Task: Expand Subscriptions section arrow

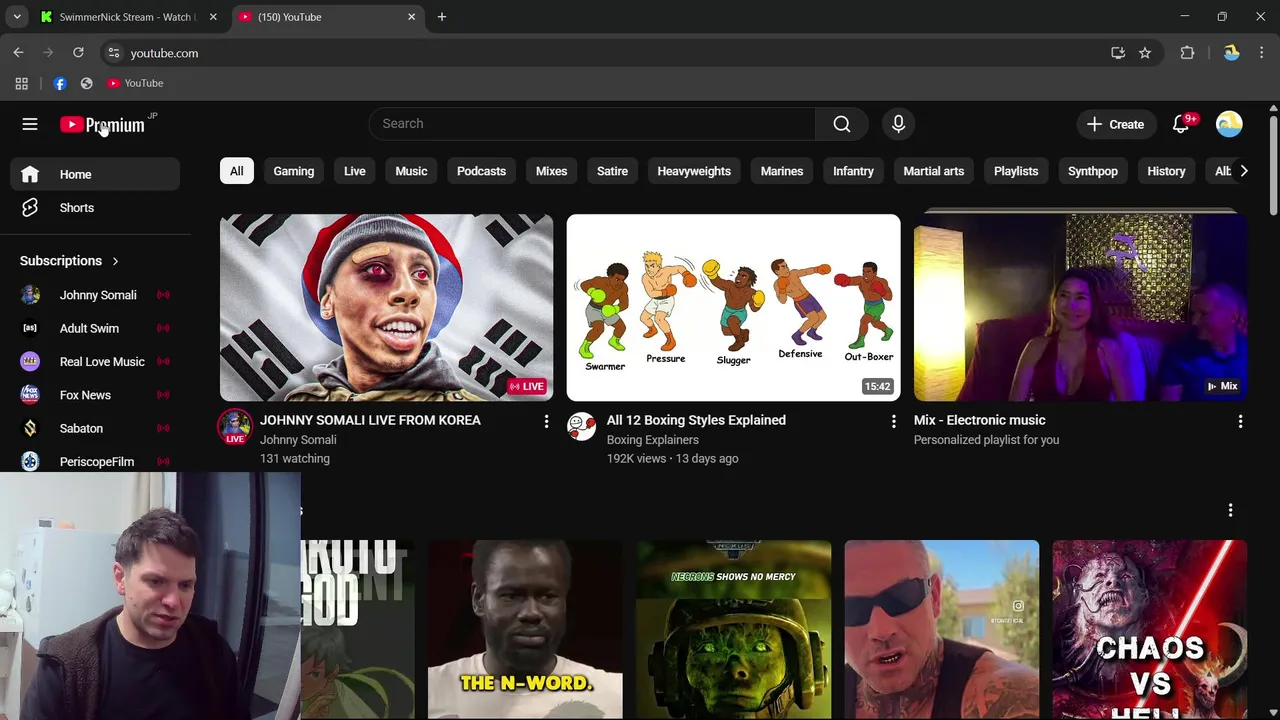Action: click(115, 261)
